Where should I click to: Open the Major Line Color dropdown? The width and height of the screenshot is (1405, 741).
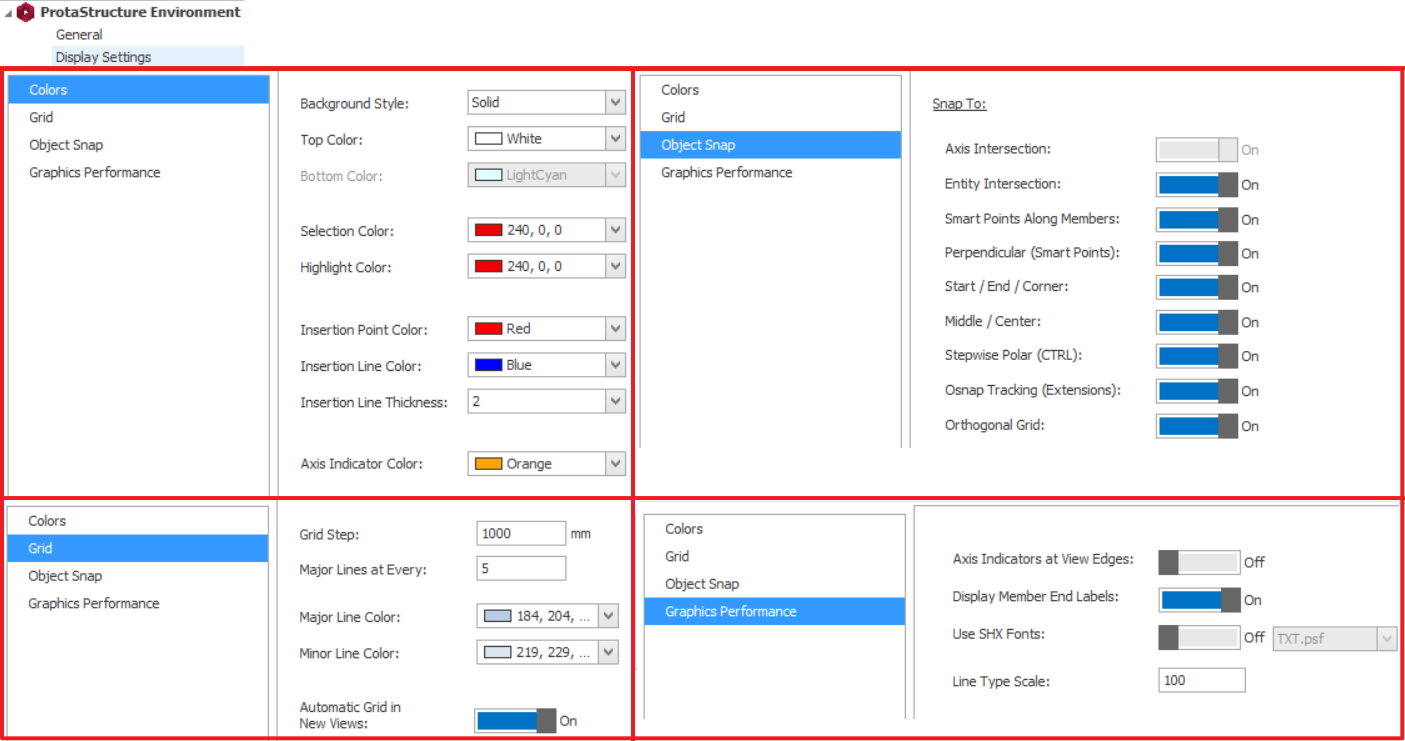point(607,617)
